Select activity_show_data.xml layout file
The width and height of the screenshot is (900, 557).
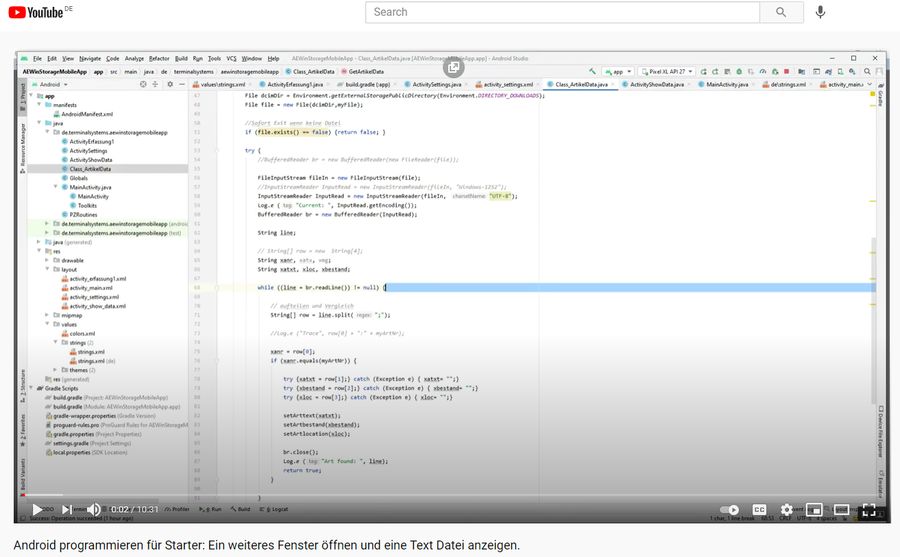point(97,306)
